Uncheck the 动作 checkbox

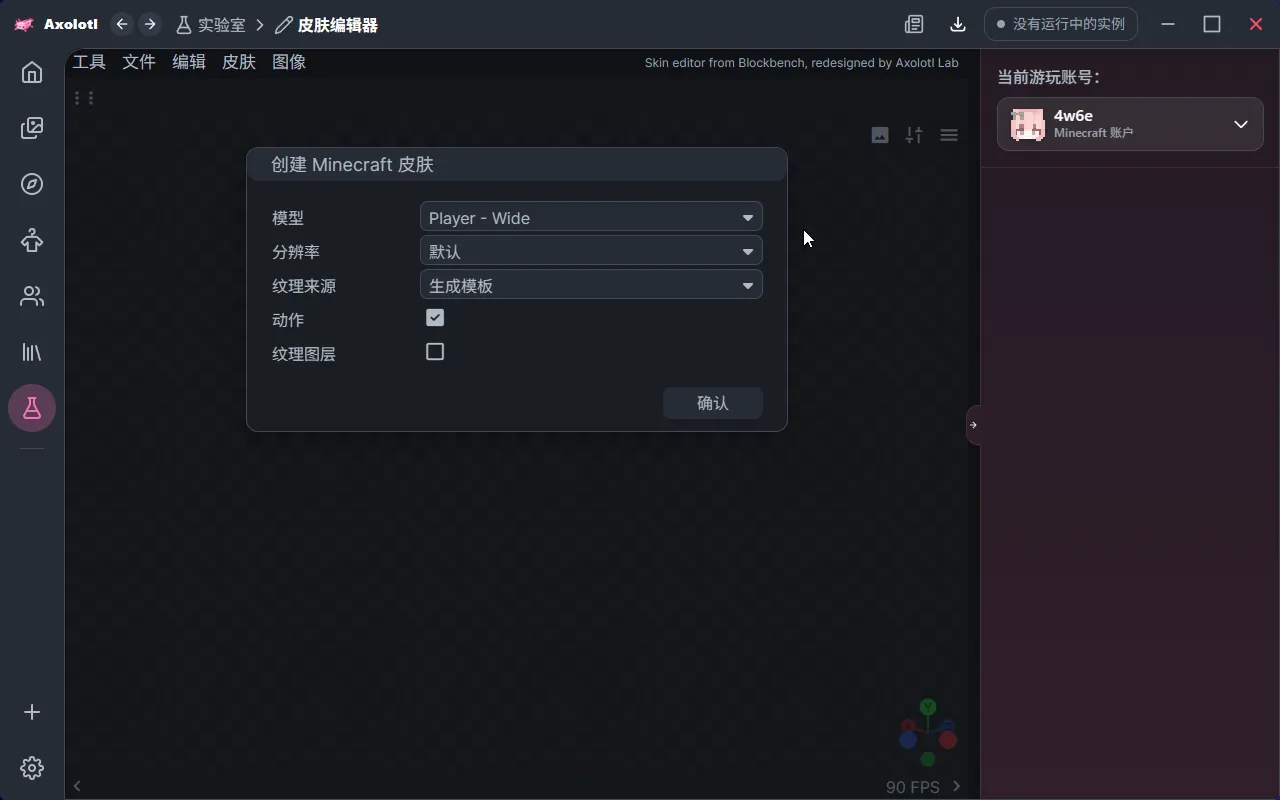tap(435, 318)
